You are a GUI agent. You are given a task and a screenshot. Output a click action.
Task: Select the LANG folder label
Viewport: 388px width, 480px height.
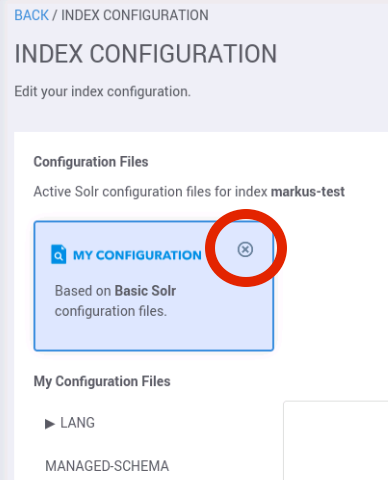tap(78, 423)
